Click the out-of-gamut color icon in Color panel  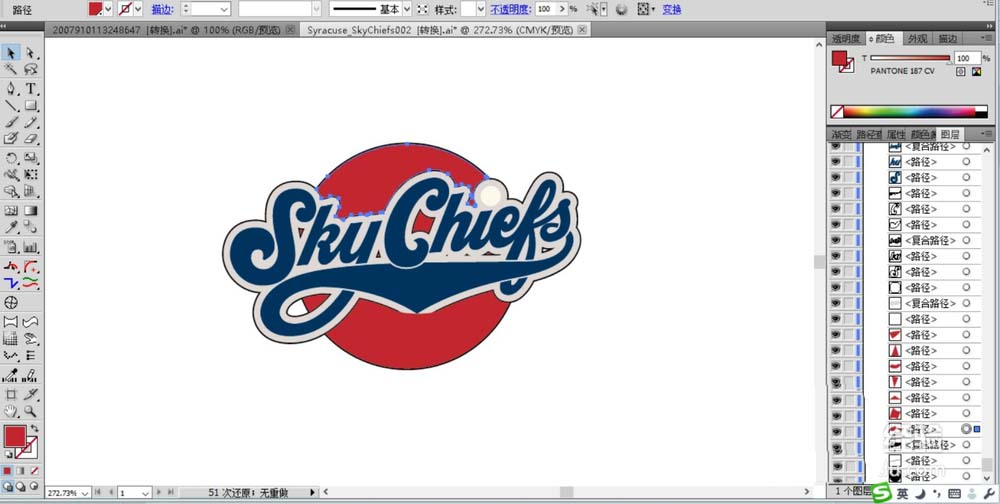coord(976,72)
